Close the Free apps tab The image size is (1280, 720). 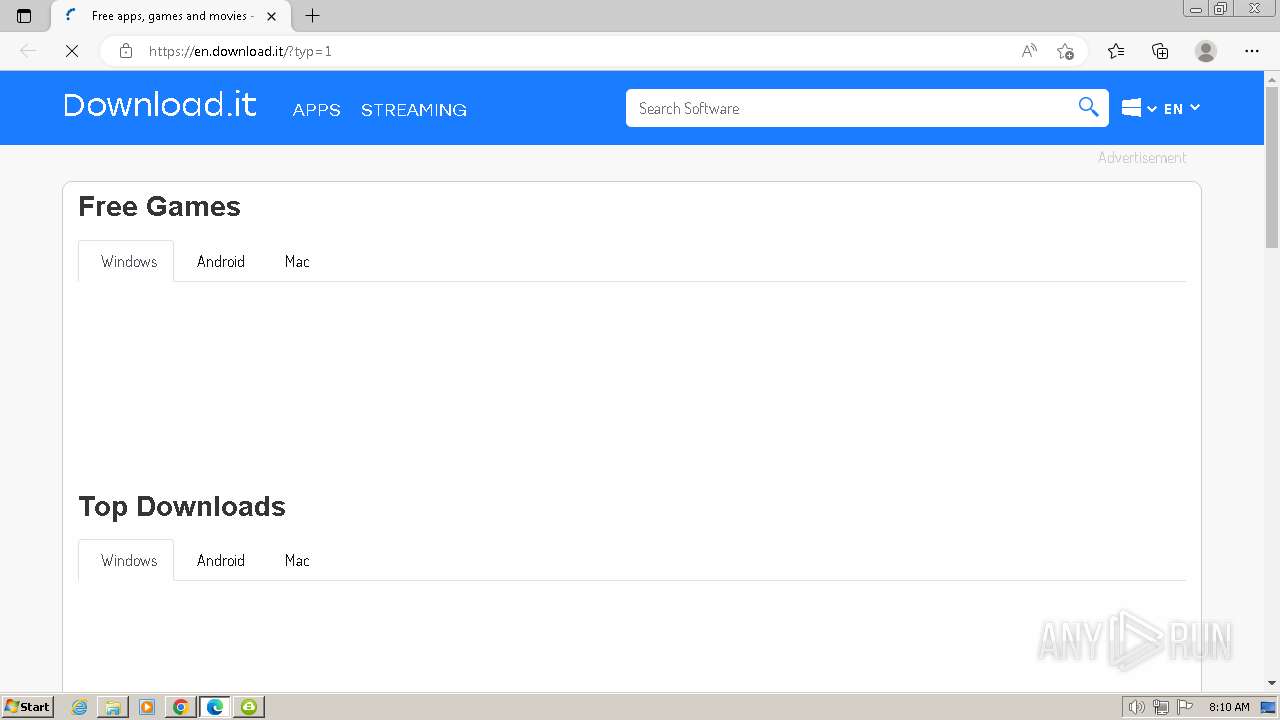click(271, 16)
